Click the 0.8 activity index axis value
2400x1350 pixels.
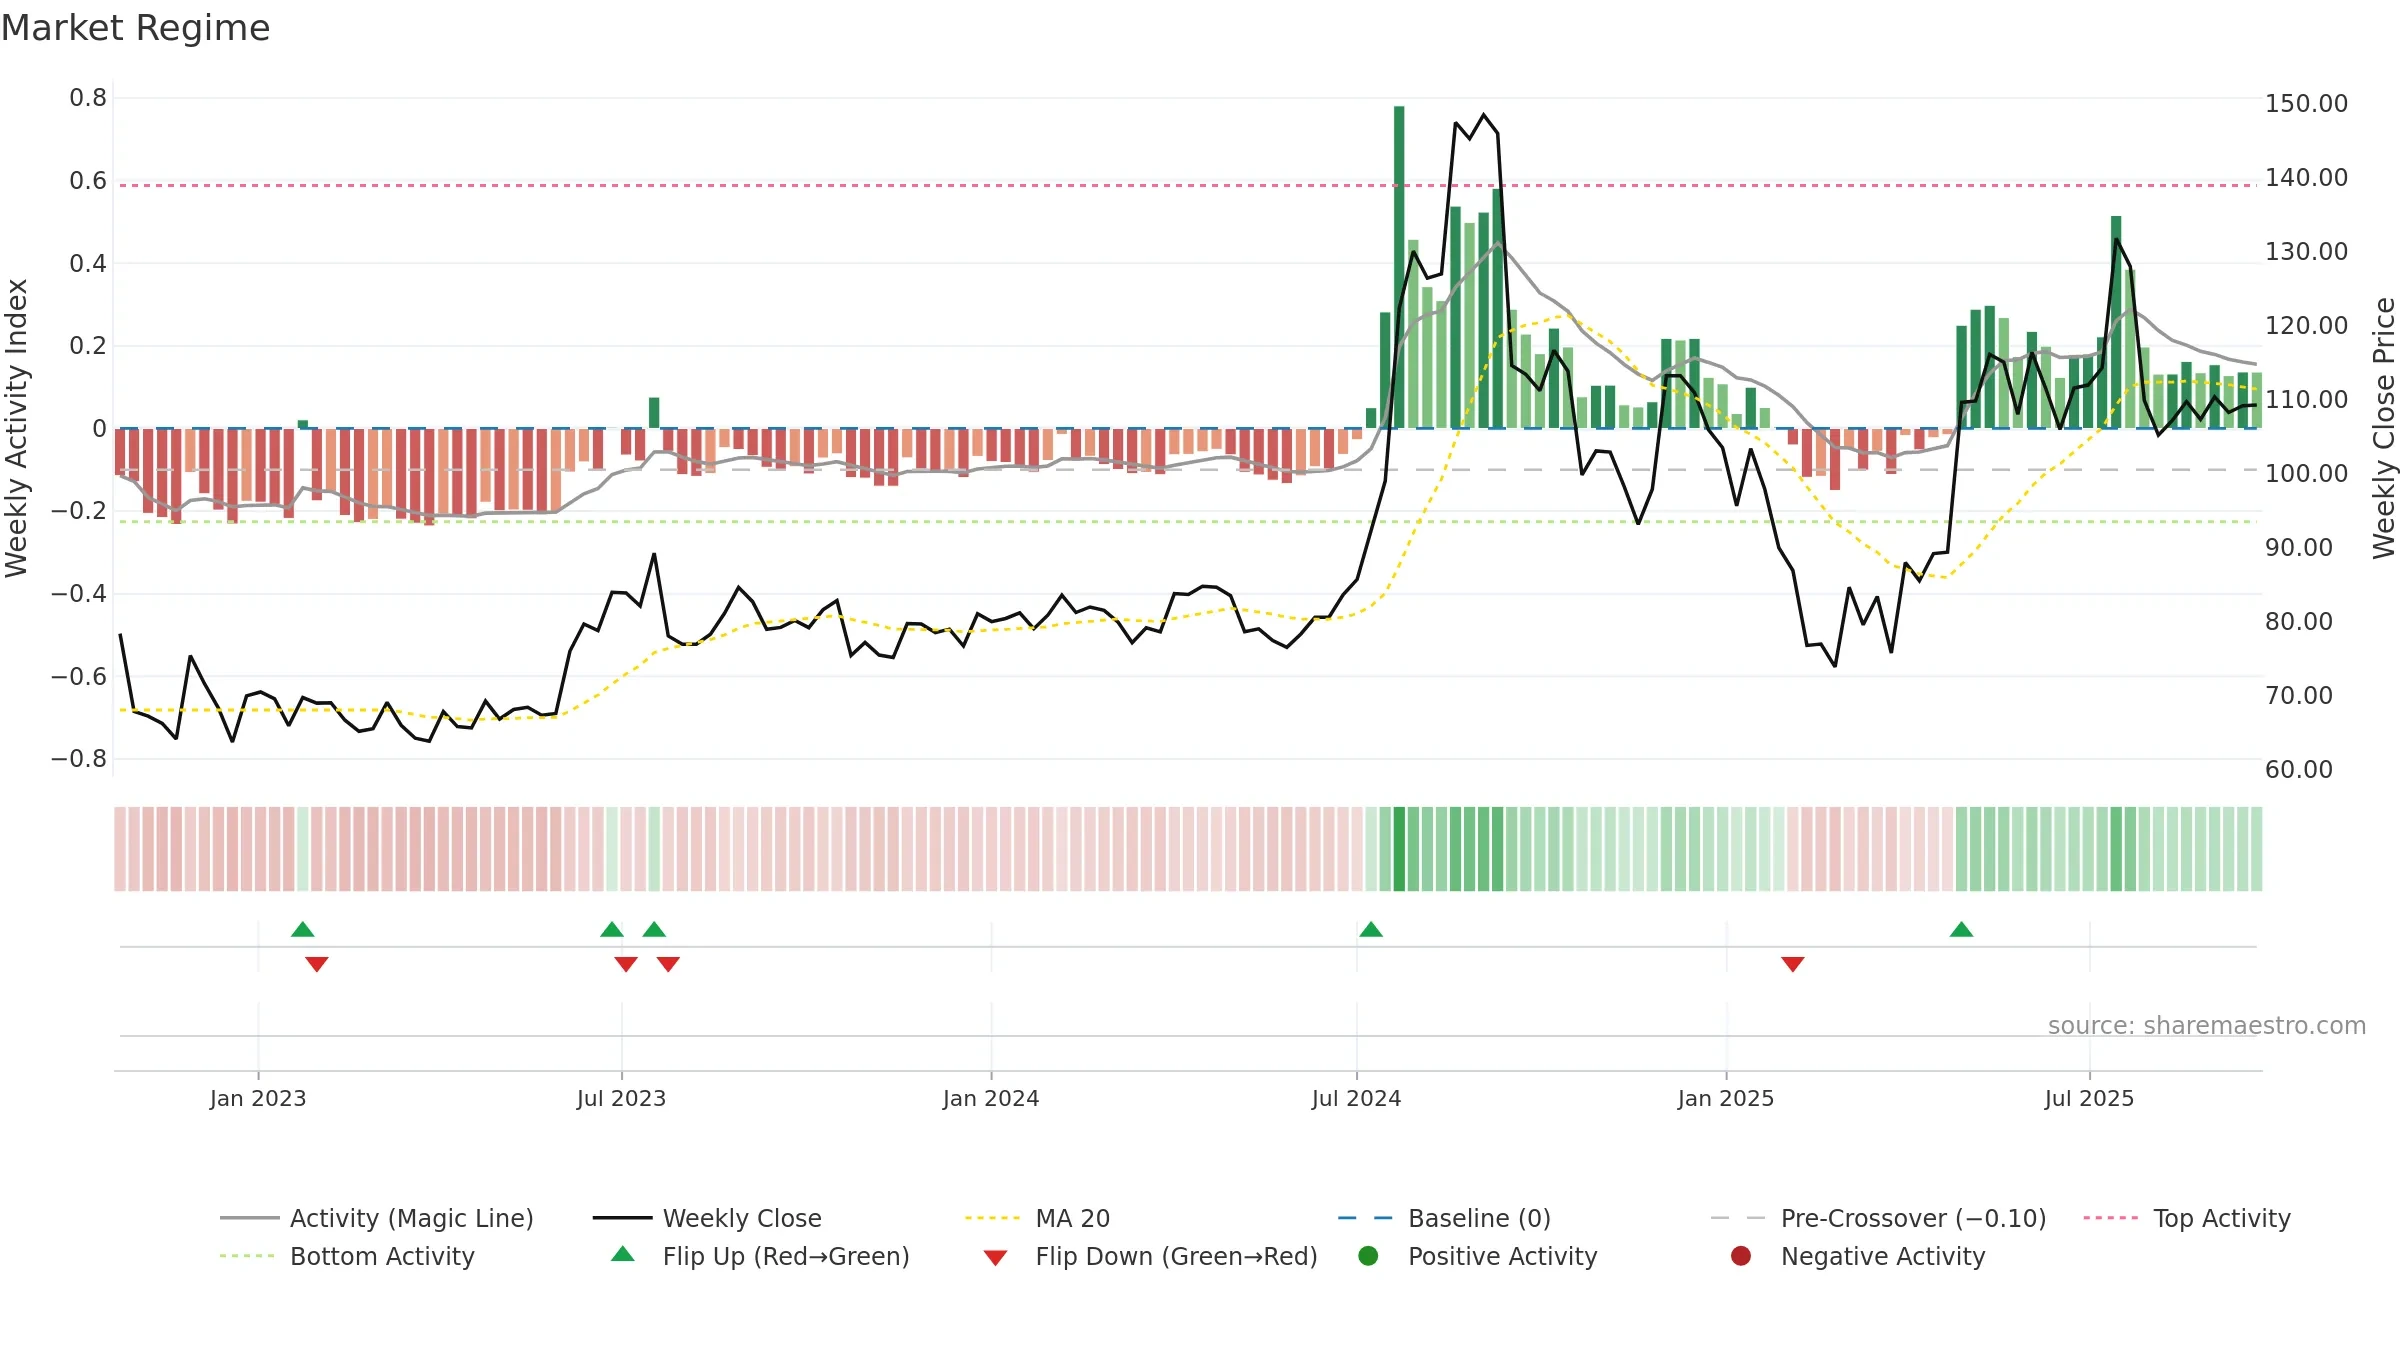88,98
